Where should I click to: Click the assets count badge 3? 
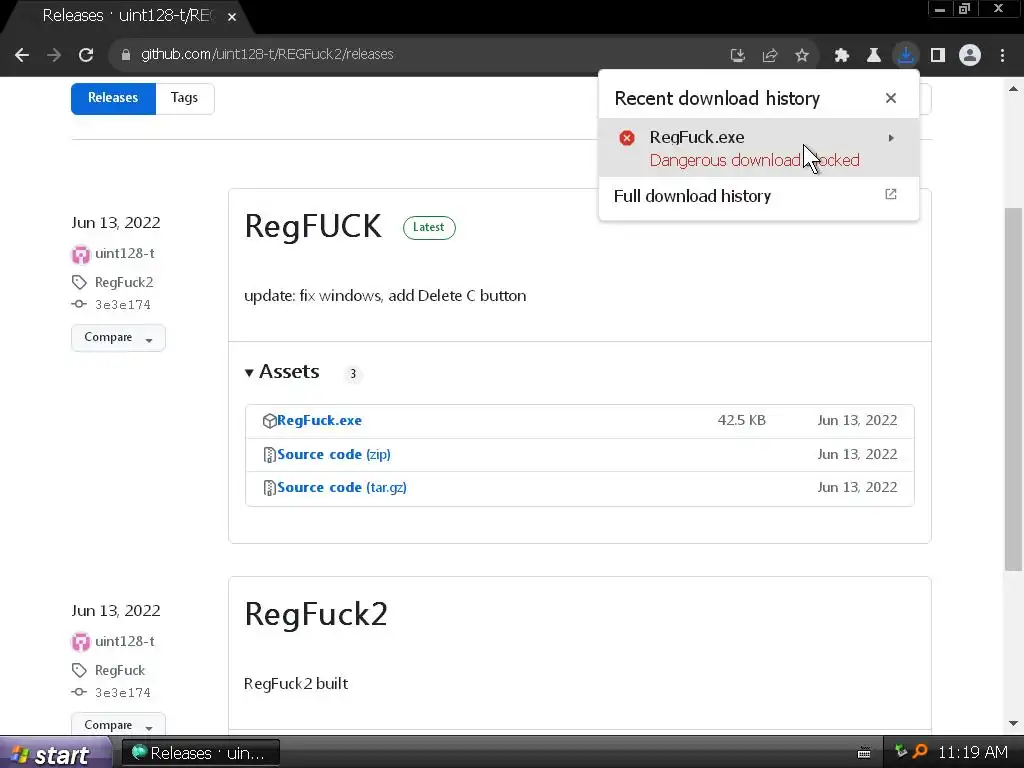tap(353, 374)
